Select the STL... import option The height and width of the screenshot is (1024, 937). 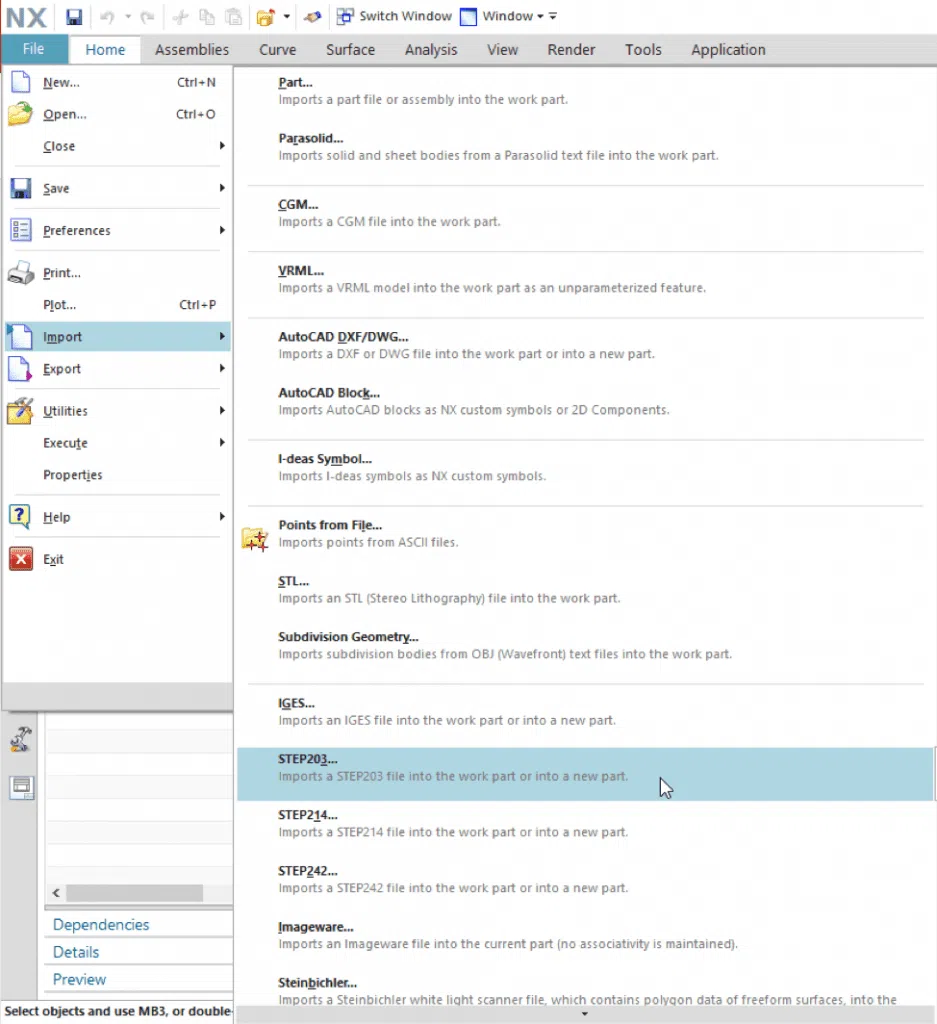pyautogui.click(x=585, y=590)
